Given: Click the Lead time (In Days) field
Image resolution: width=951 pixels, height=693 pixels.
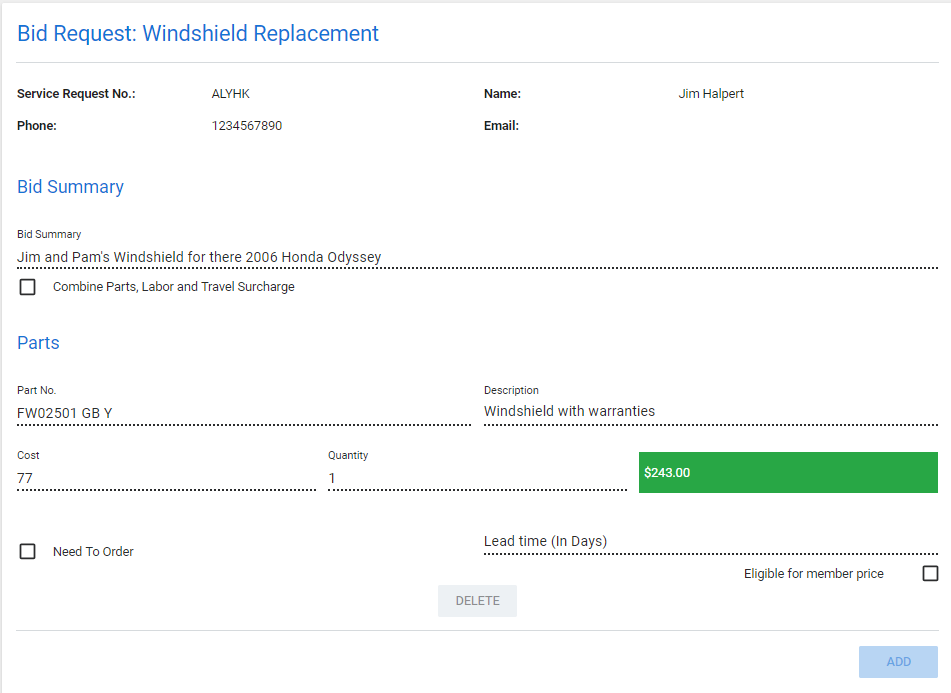Looking at the screenshot, I should pyautogui.click(x=711, y=541).
